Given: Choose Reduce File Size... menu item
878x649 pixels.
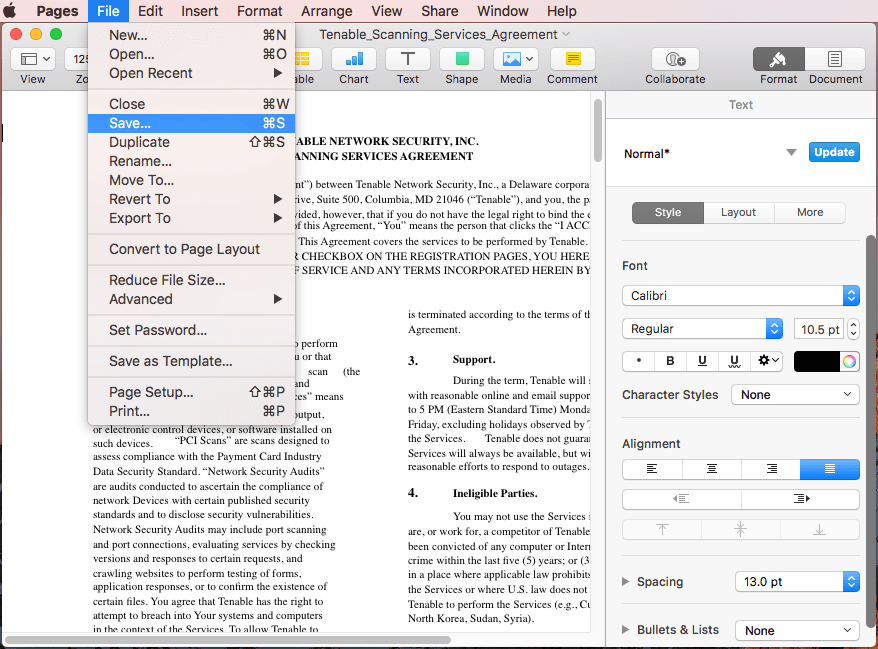Looking at the screenshot, I should click(x=192, y=280).
